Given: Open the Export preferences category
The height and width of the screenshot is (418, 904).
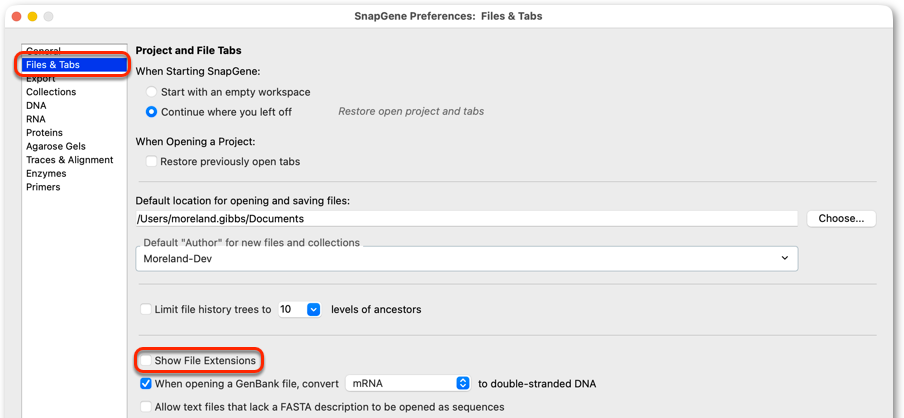Looking at the screenshot, I should coord(41,78).
